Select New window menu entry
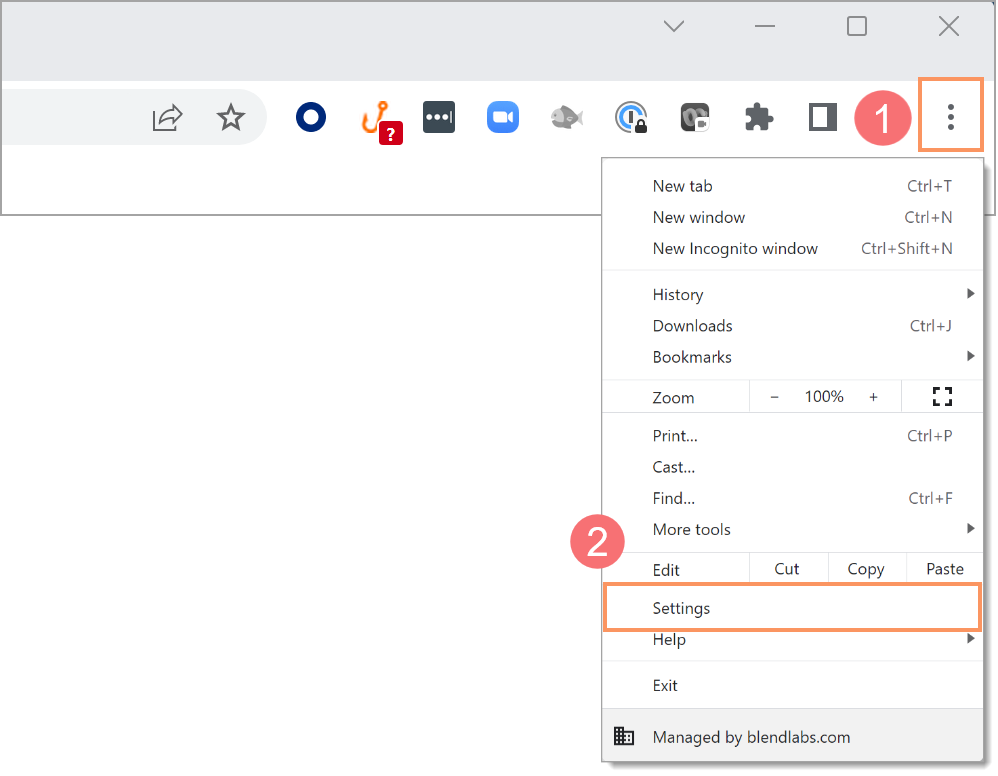 coord(792,217)
